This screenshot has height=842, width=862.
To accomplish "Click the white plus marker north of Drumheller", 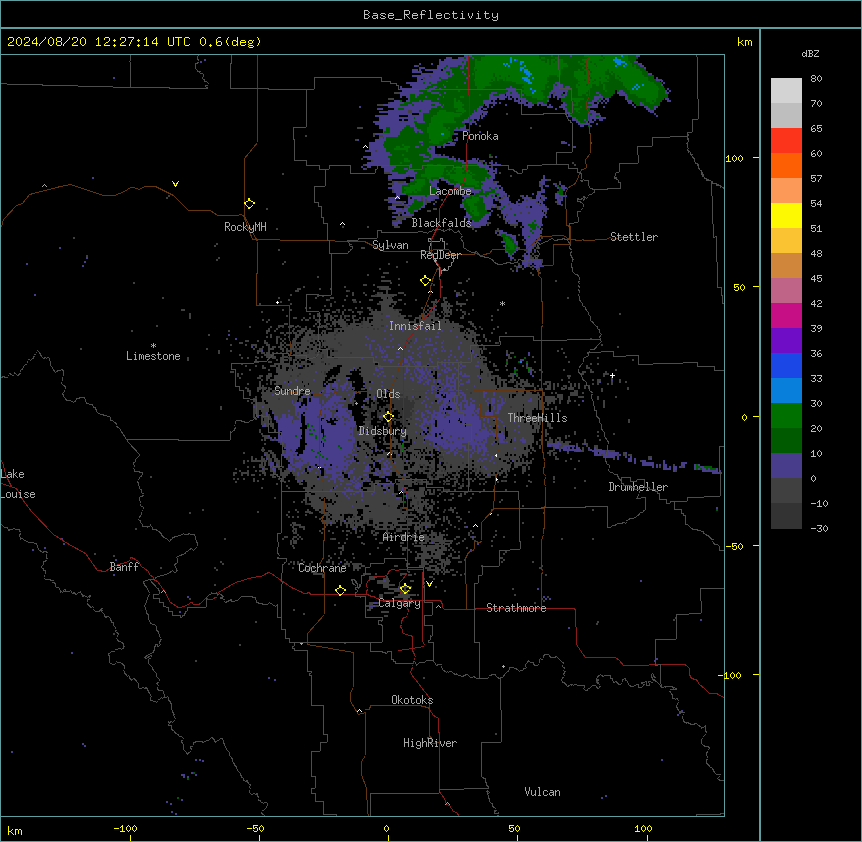I will 612,375.
